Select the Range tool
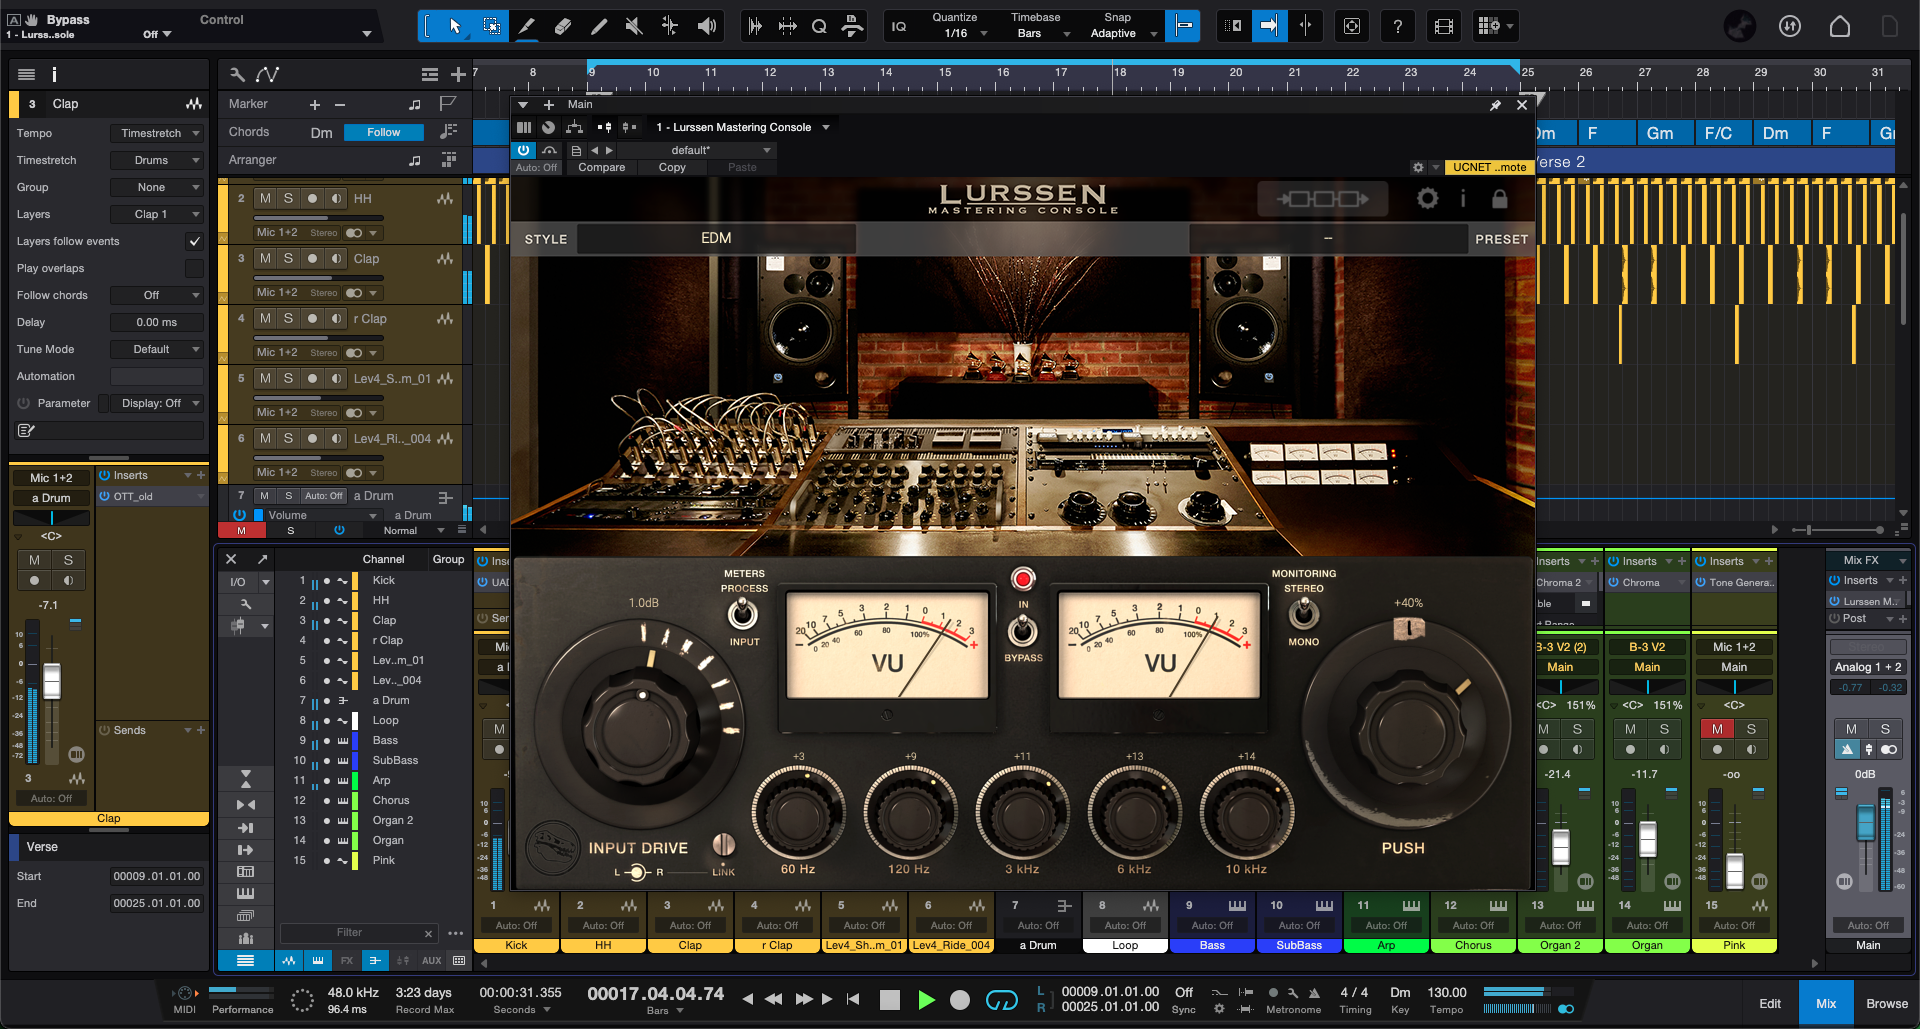The image size is (1920, 1029). tap(491, 26)
